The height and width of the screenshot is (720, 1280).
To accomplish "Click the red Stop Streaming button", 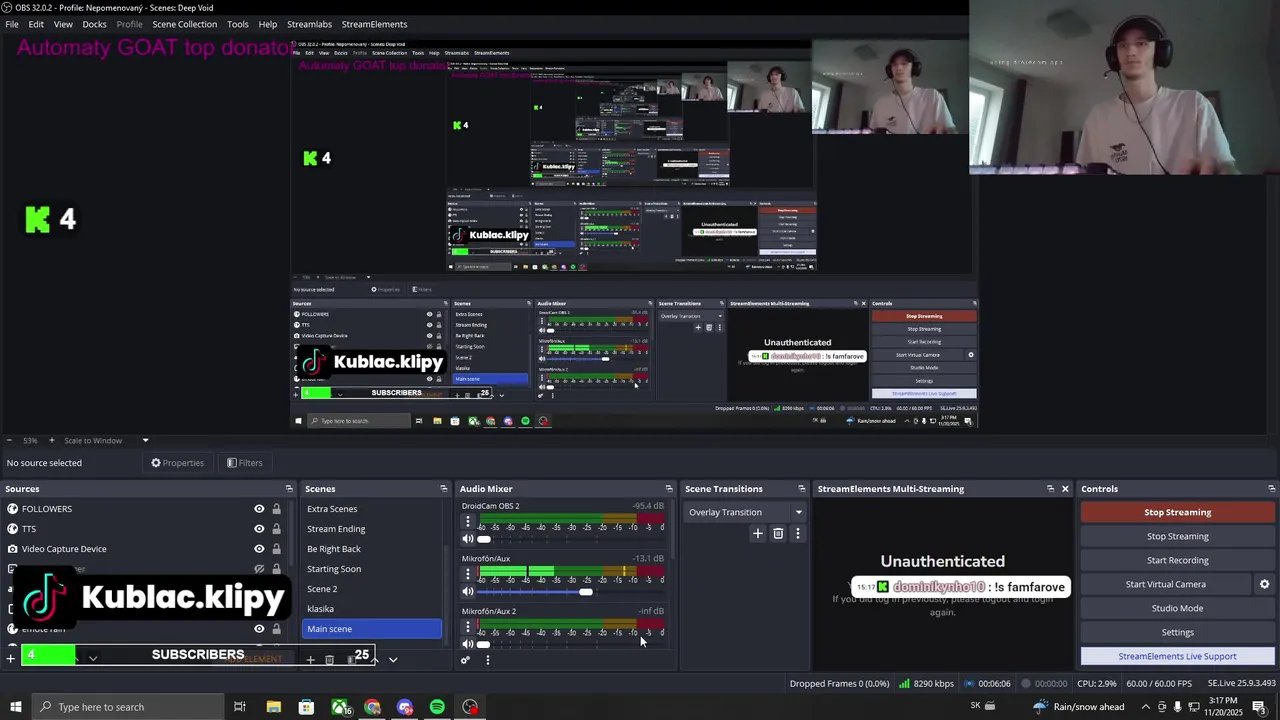I will pyautogui.click(x=1177, y=512).
